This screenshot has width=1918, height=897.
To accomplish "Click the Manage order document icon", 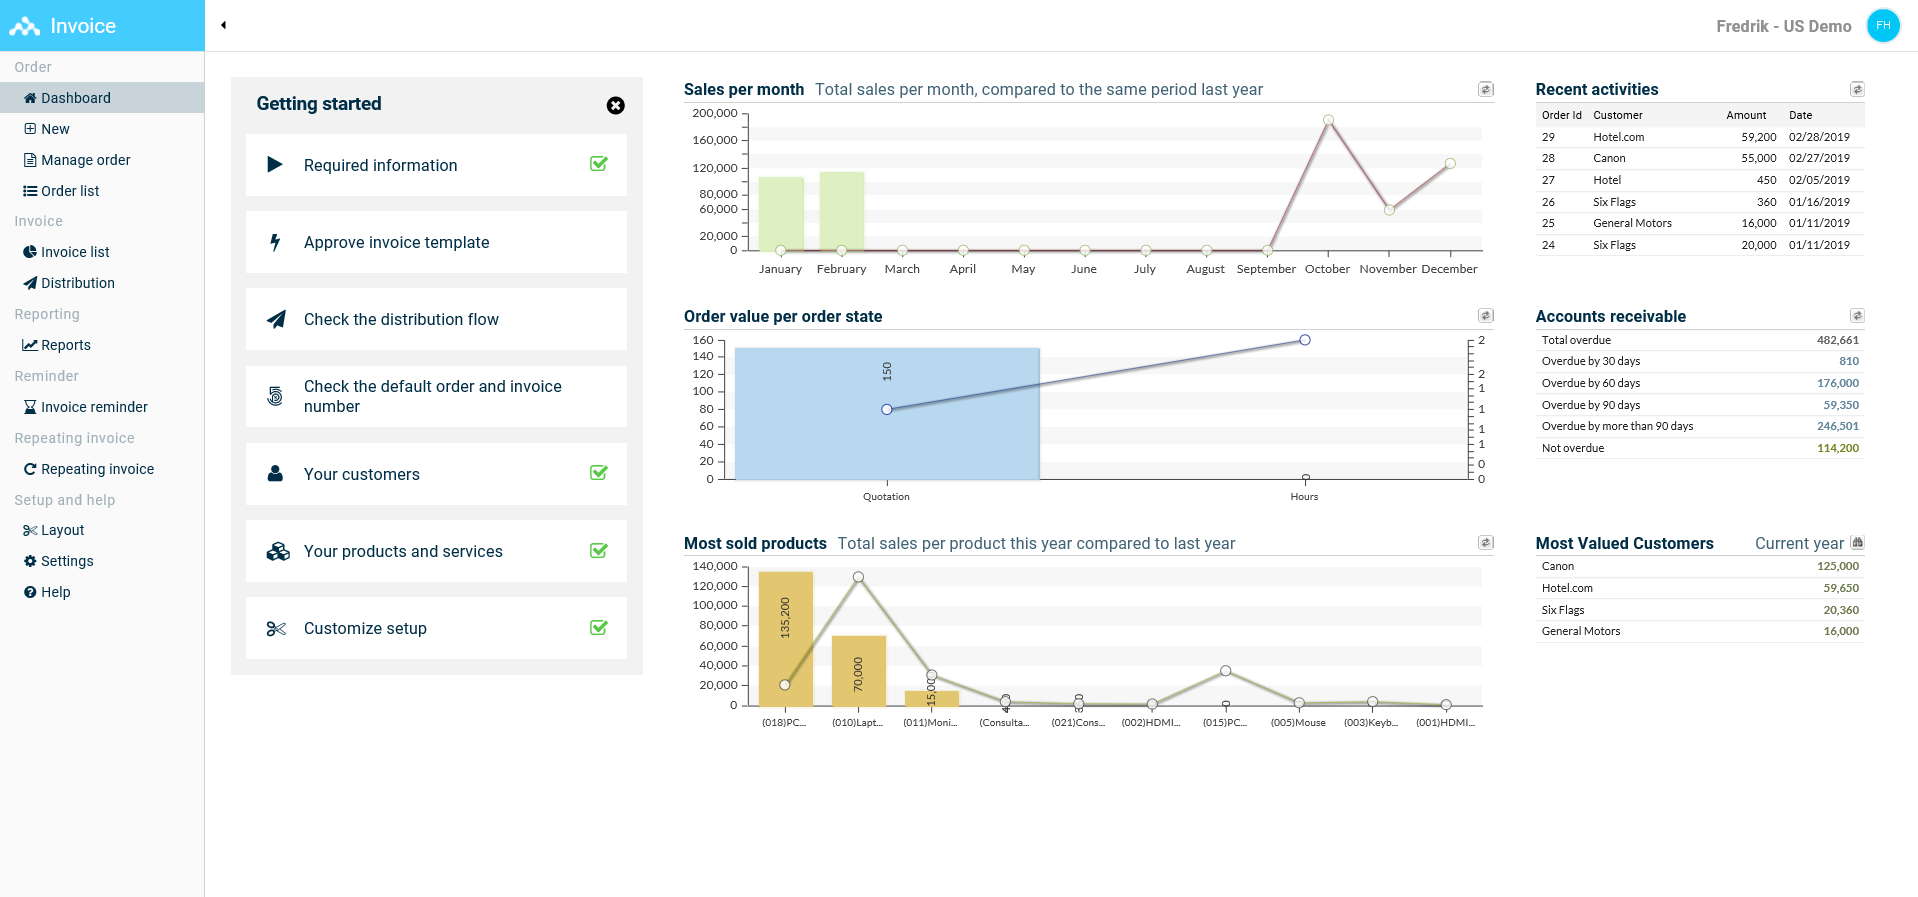I will click(30, 160).
